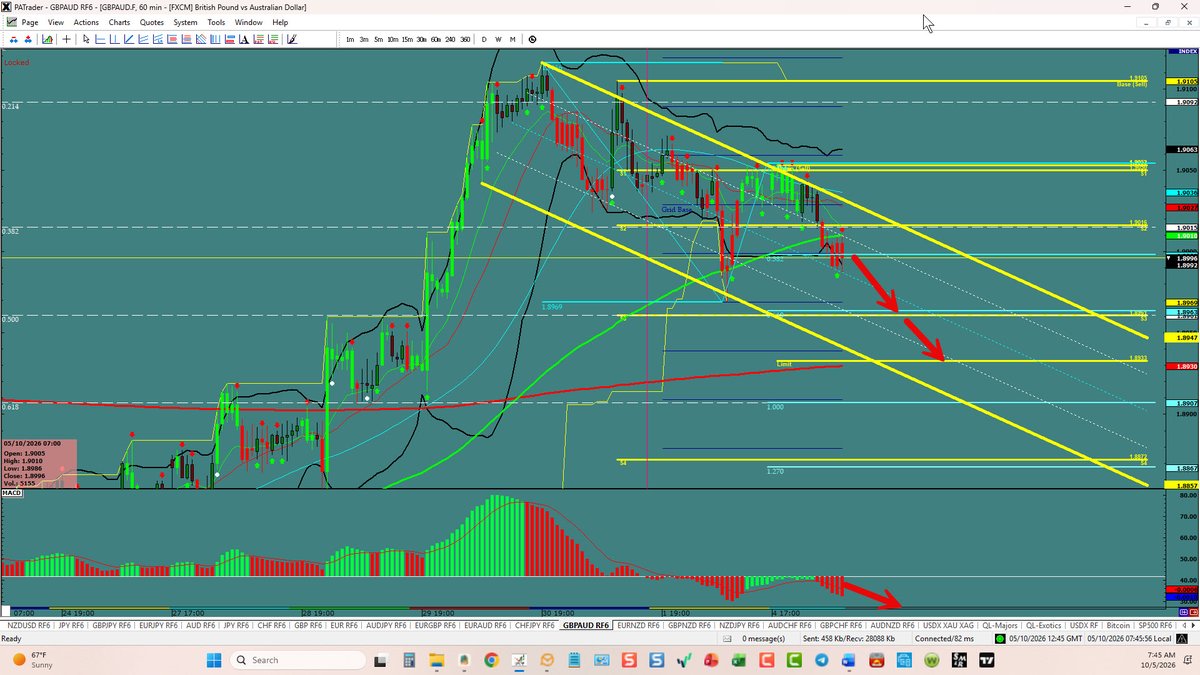The image size is (1200, 675).
Task: Open the Charts menu
Action: pos(119,22)
